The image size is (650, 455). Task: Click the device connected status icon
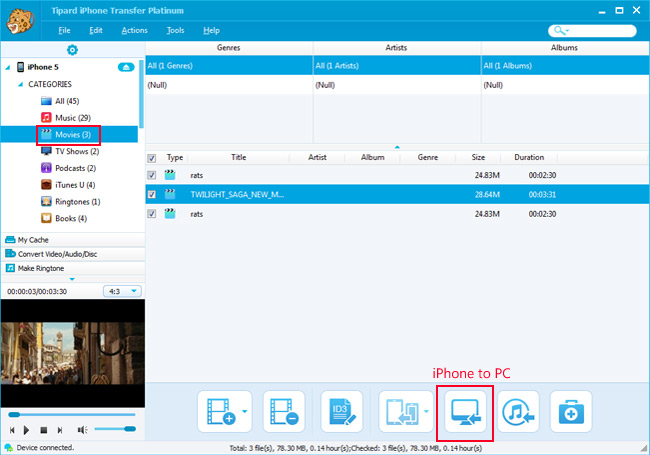click(x=8, y=448)
